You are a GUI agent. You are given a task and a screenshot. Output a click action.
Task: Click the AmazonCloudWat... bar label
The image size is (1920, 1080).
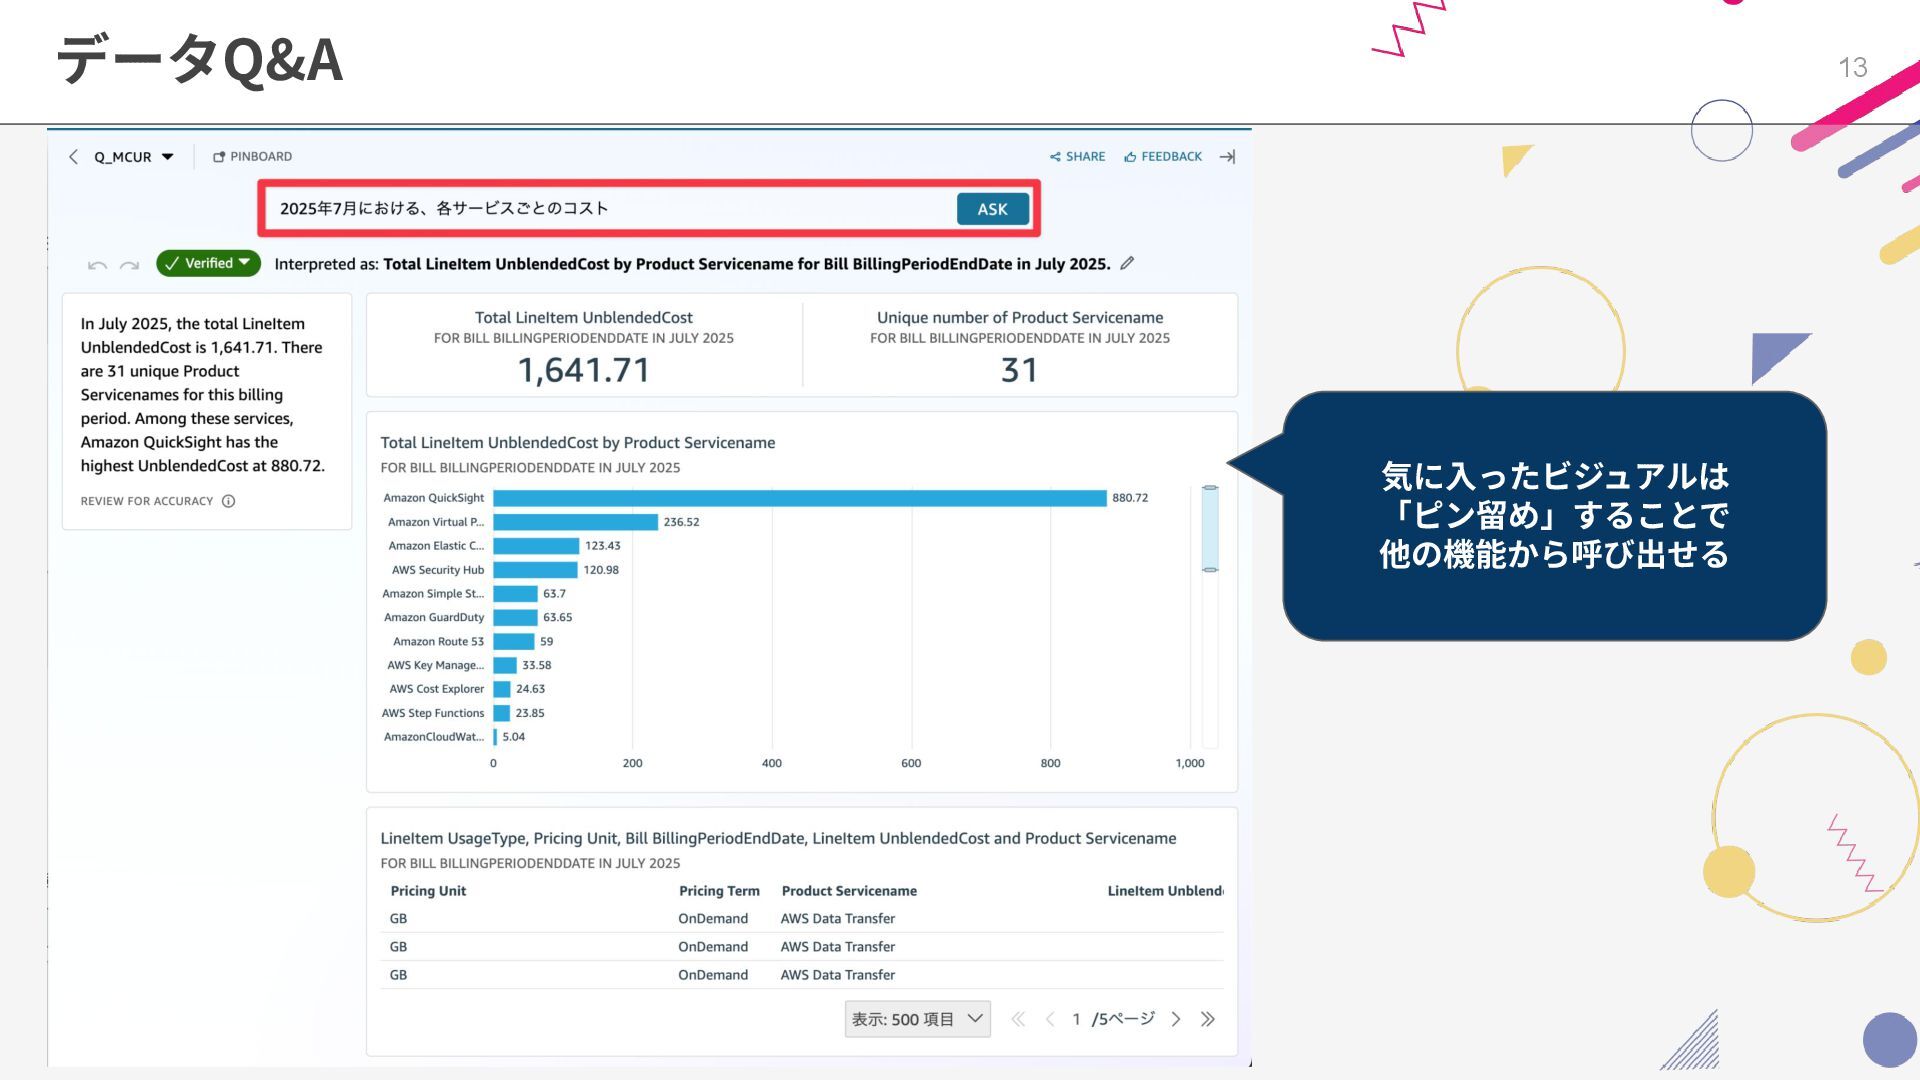[434, 737]
